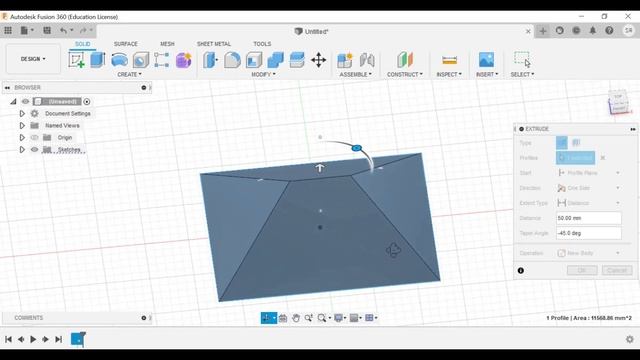Open the Direction One Side dropdown
Screen dimensions: 640x360
coord(589,188)
